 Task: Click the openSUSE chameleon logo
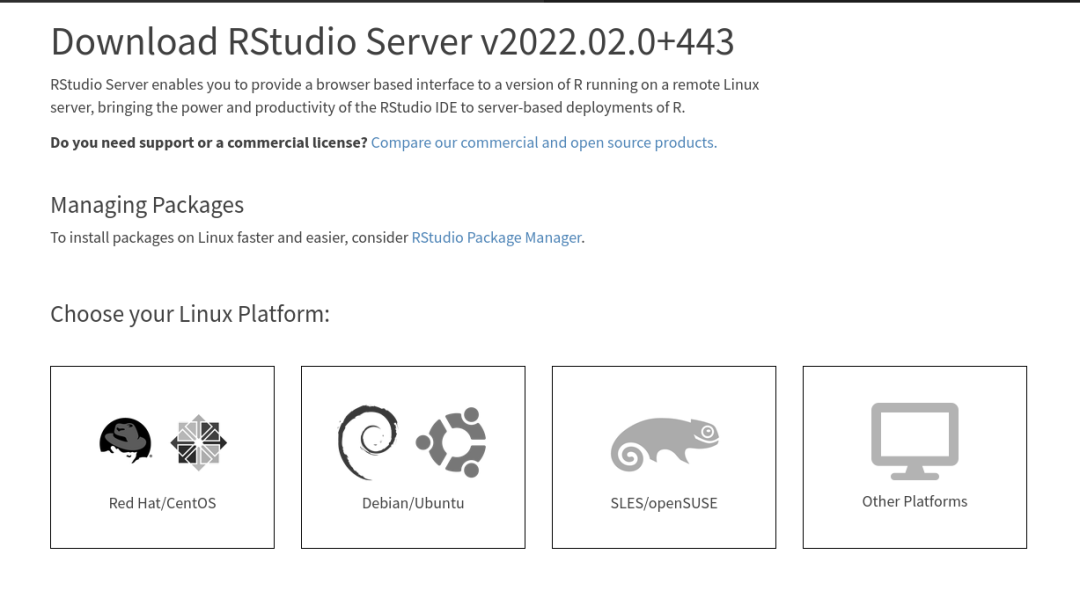tap(665, 444)
